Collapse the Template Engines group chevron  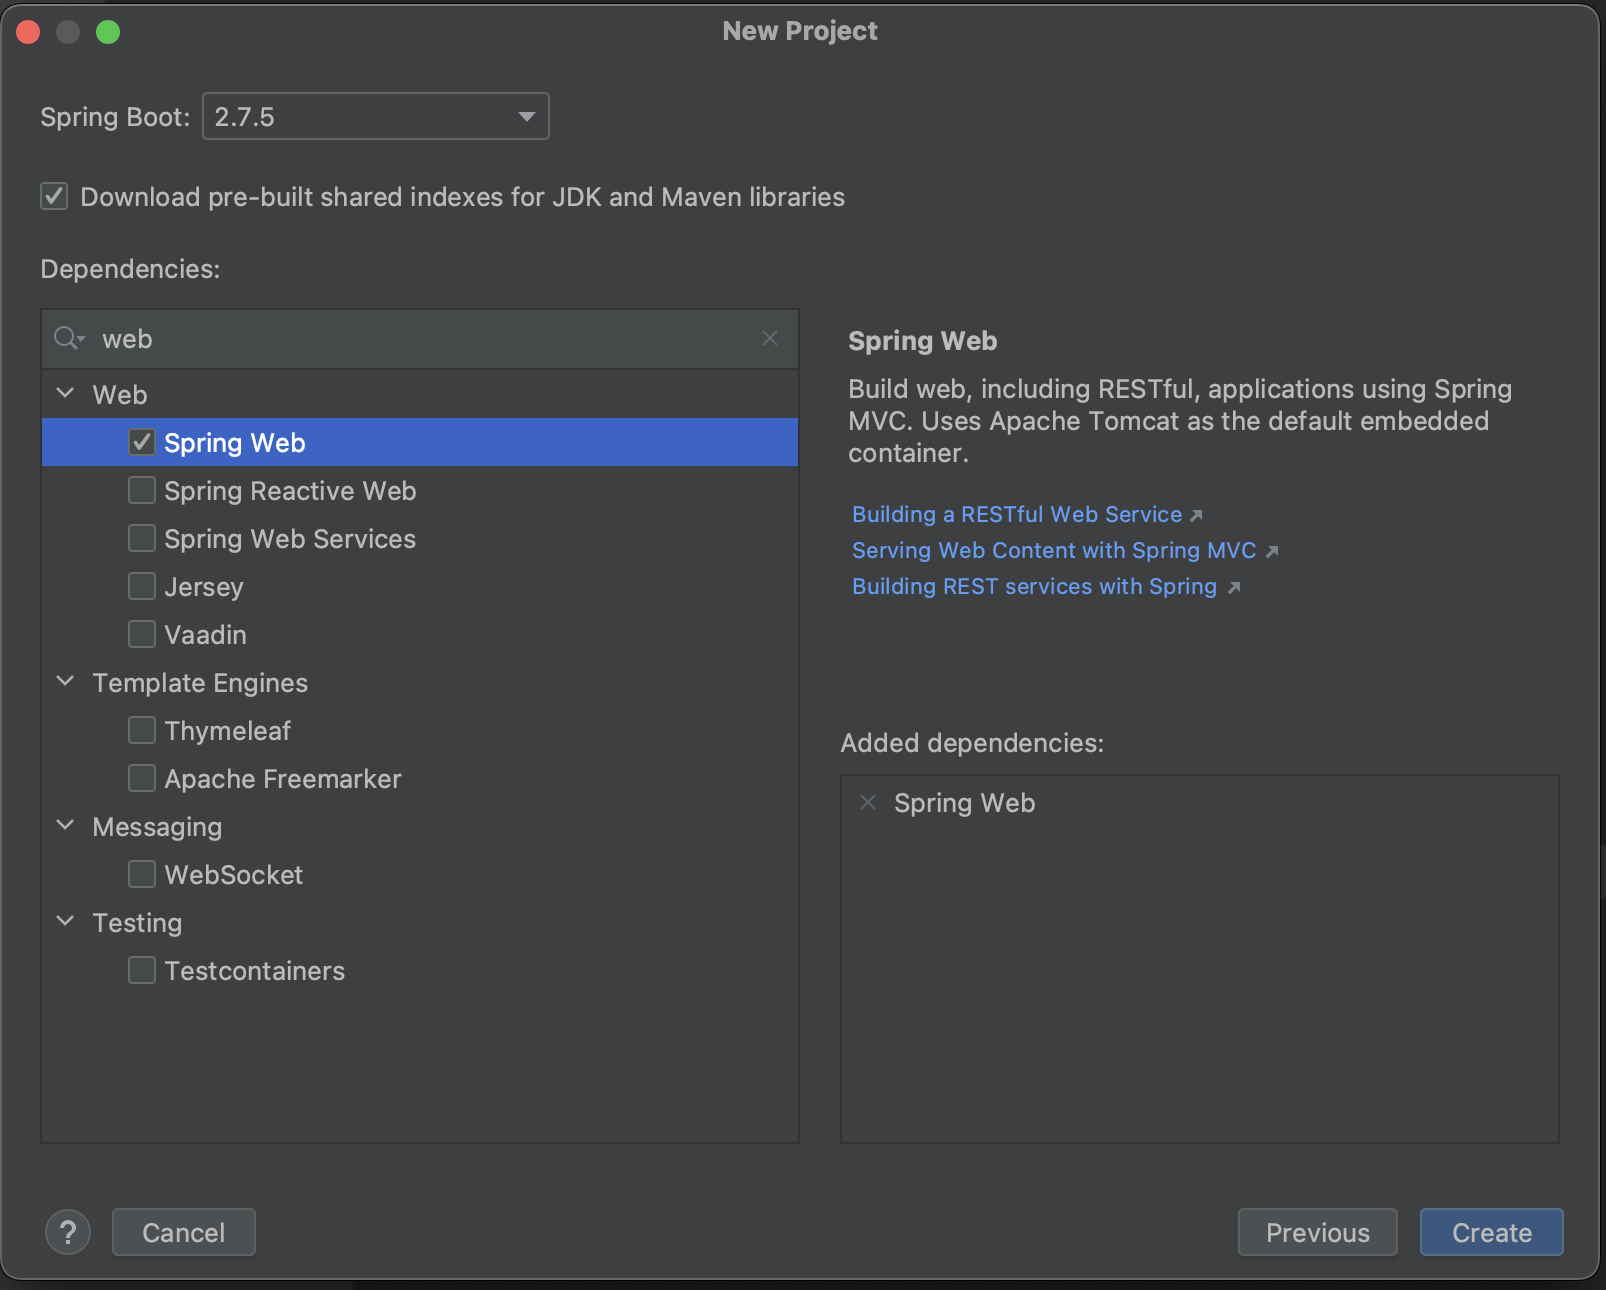click(66, 681)
